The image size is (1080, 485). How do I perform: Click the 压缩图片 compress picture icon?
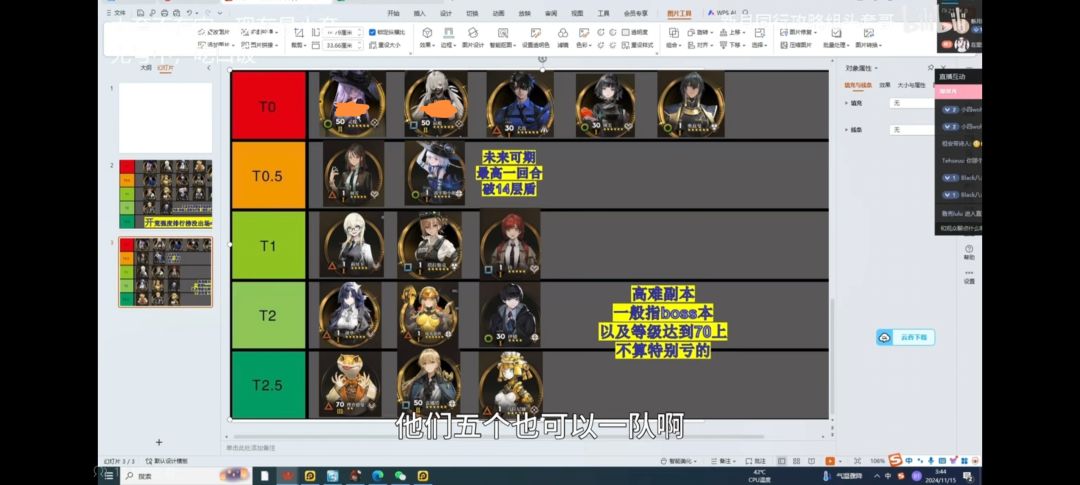(791, 45)
